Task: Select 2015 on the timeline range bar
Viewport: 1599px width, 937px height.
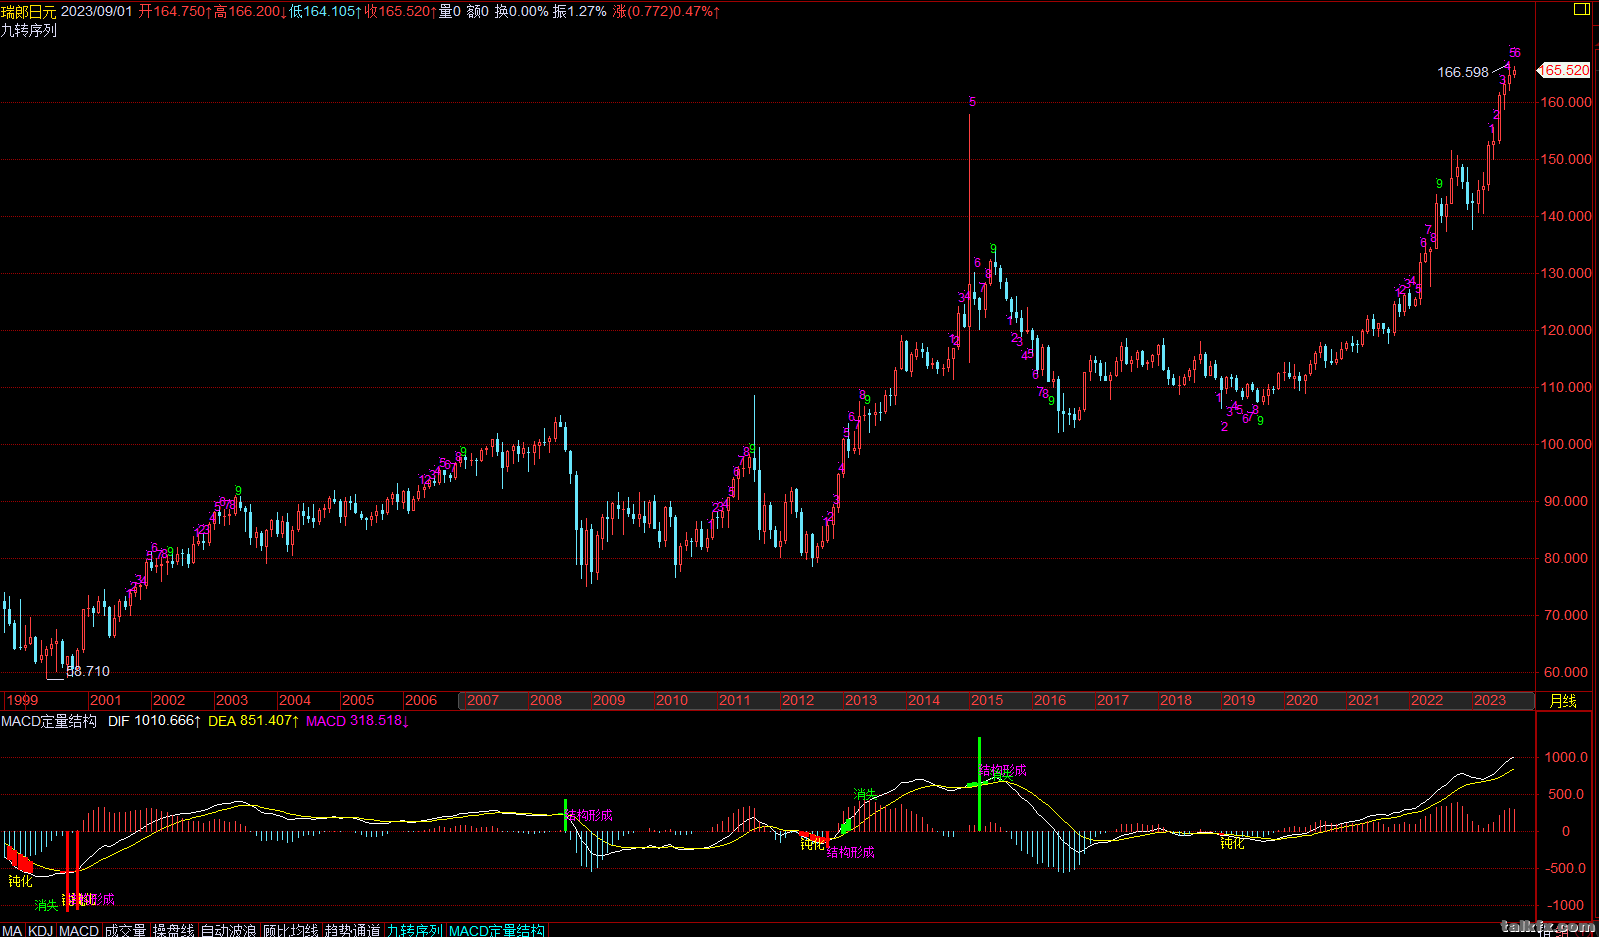Action: click(987, 700)
